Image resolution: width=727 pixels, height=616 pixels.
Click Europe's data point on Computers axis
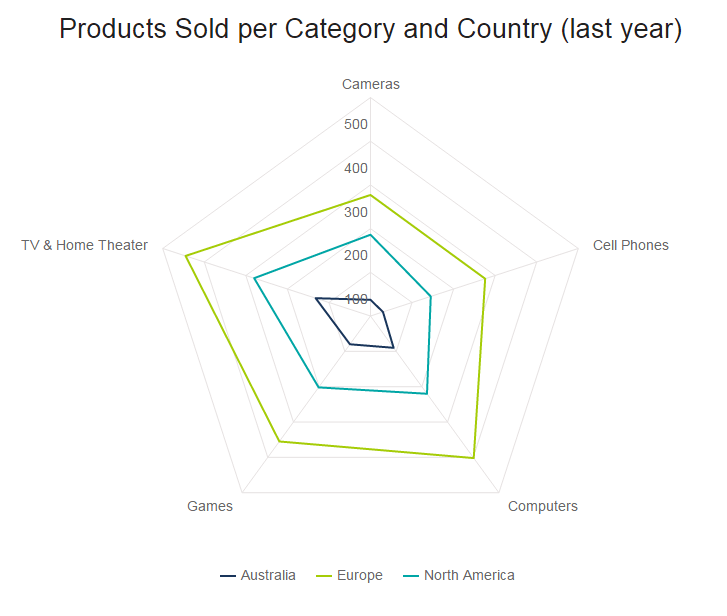pyautogui.click(x=473, y=458)
